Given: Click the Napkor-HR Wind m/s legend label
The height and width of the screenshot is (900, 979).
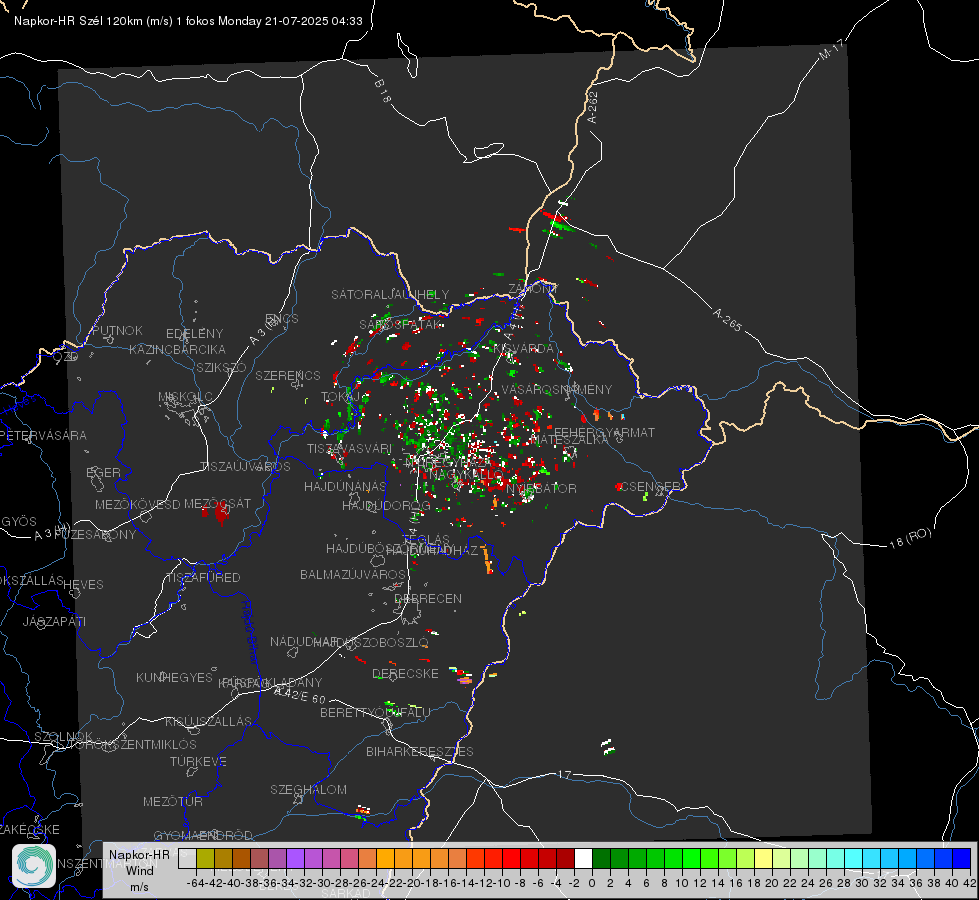Looking at the screenshot, I should 139,871.
